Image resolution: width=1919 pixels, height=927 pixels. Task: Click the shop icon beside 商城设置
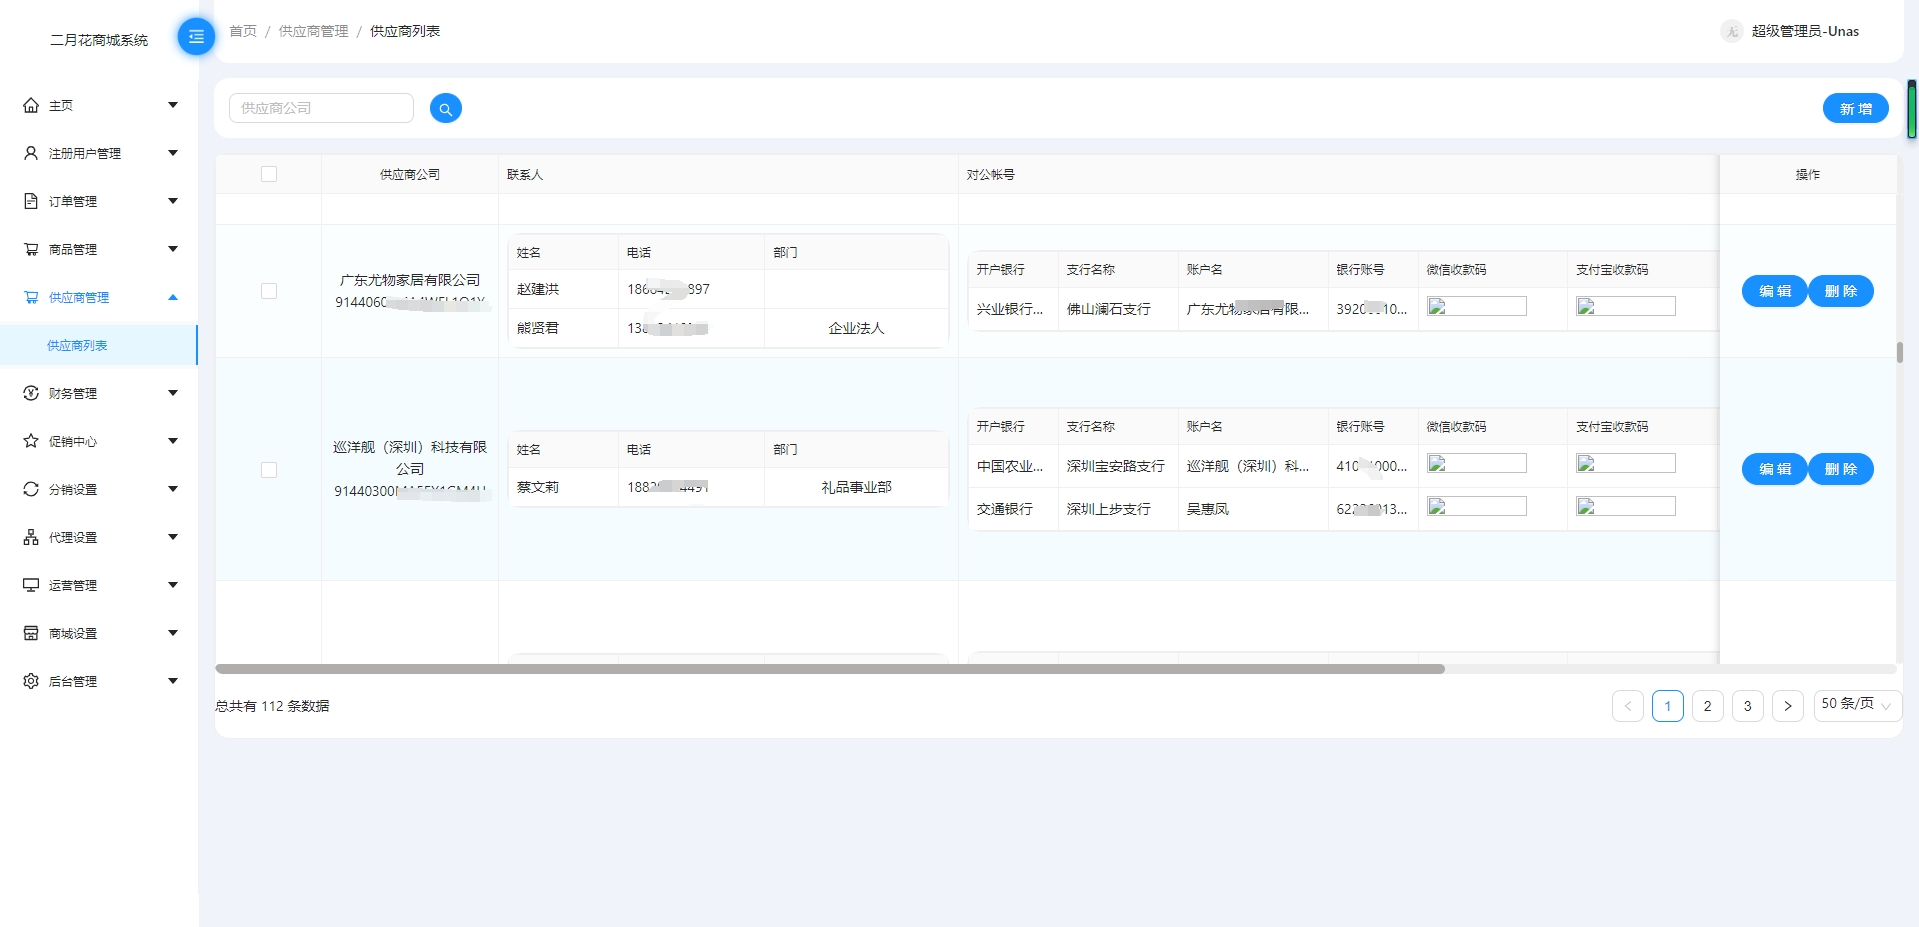point(31,633)
